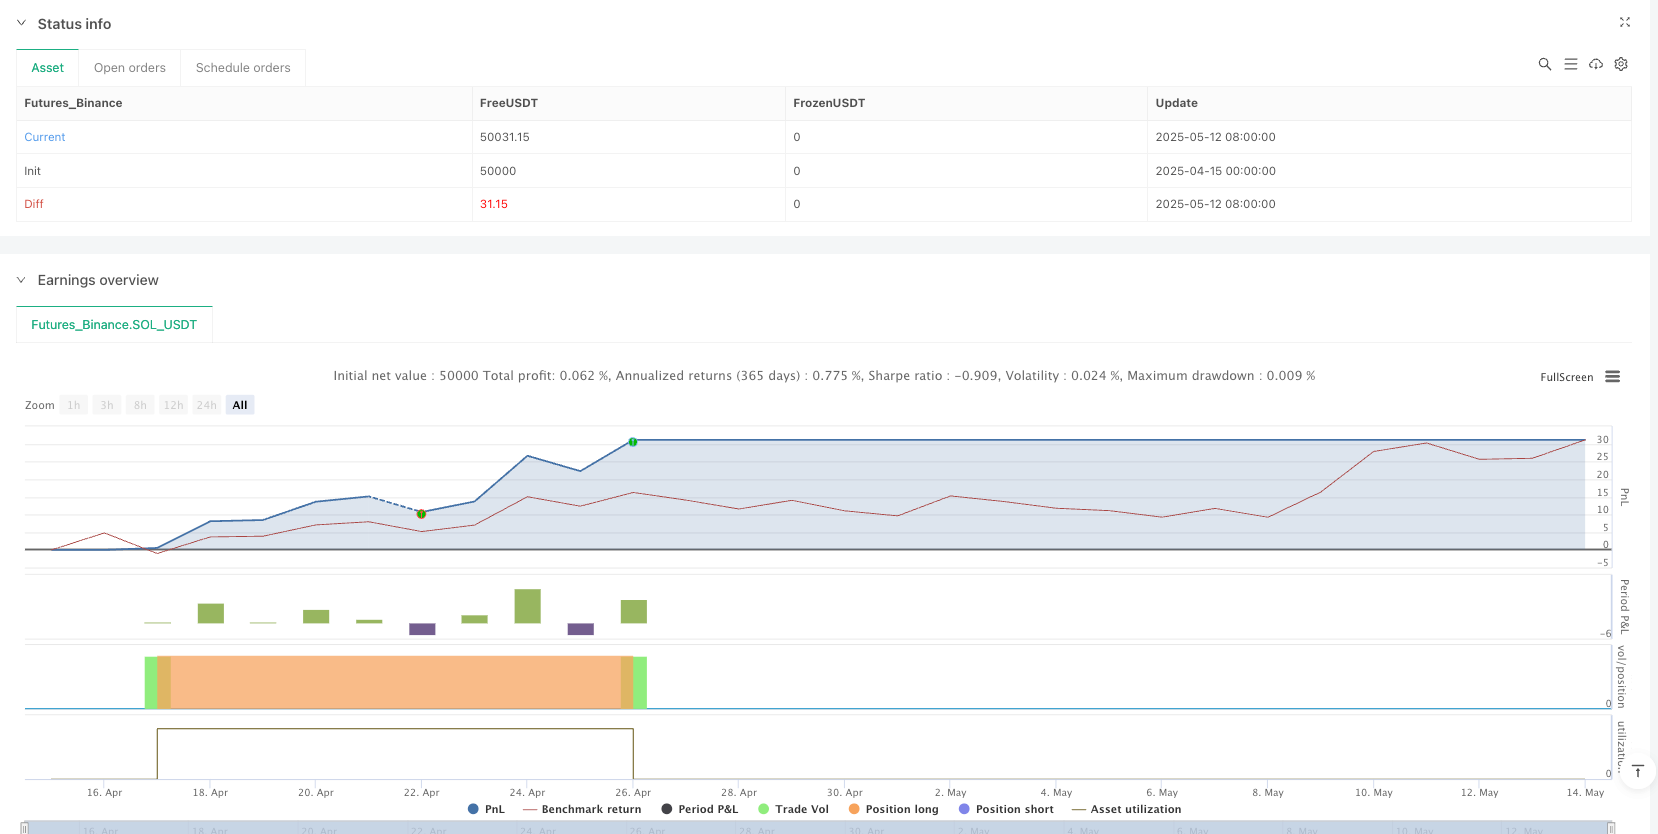This screenshot has height=834, width=1658.
Task: Click the FullScreen button
Action: click(x=1566, y=377)
